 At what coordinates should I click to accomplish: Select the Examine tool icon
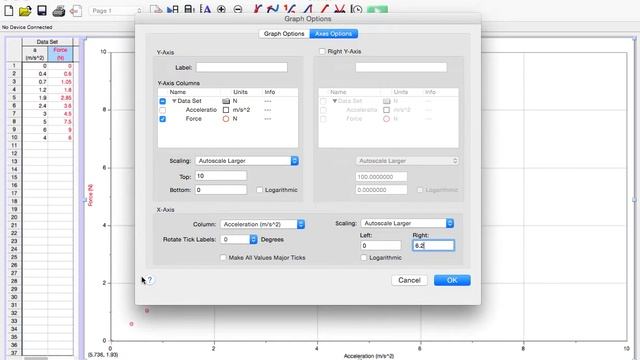(x=257, y=9)
